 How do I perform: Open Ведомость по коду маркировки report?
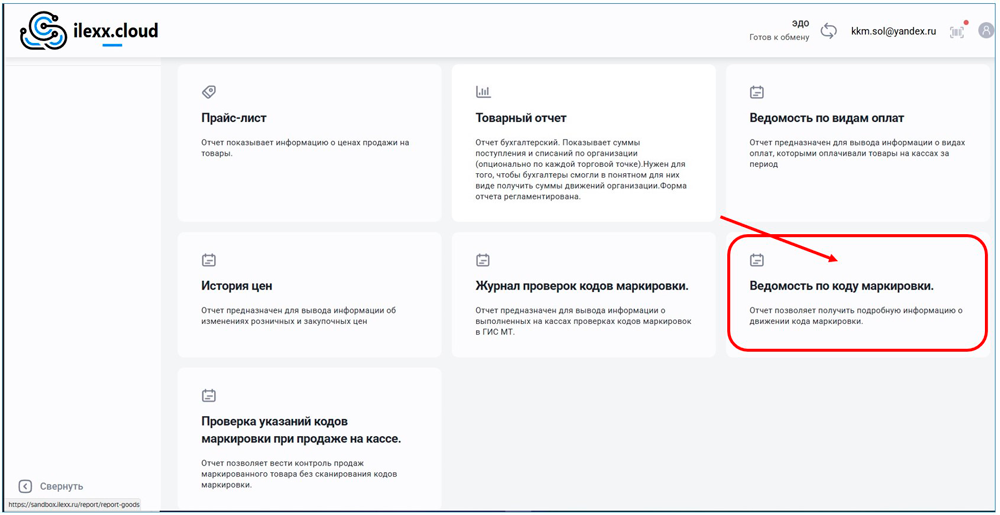[841, 286]
